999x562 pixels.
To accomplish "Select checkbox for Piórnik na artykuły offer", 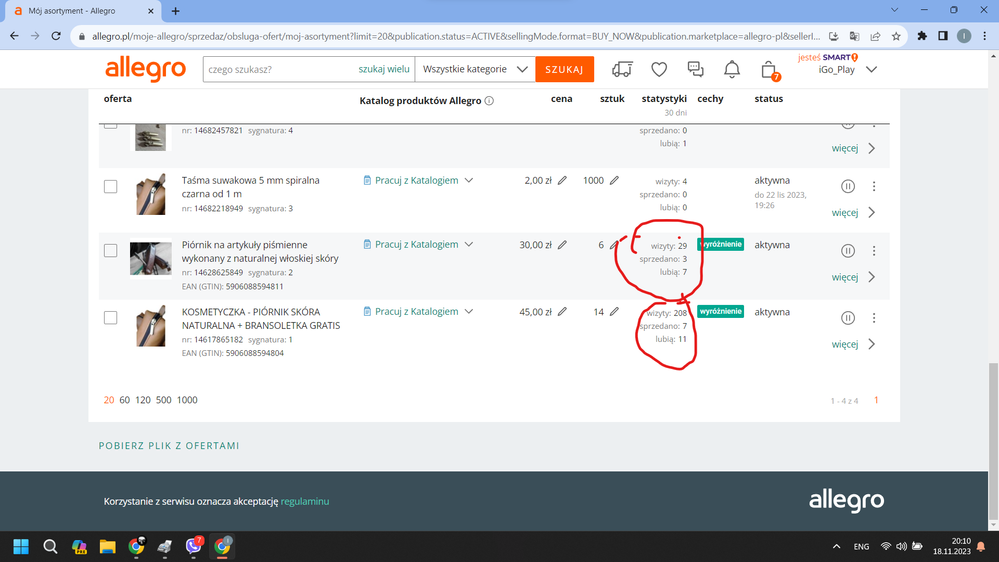I will (111, 250).
